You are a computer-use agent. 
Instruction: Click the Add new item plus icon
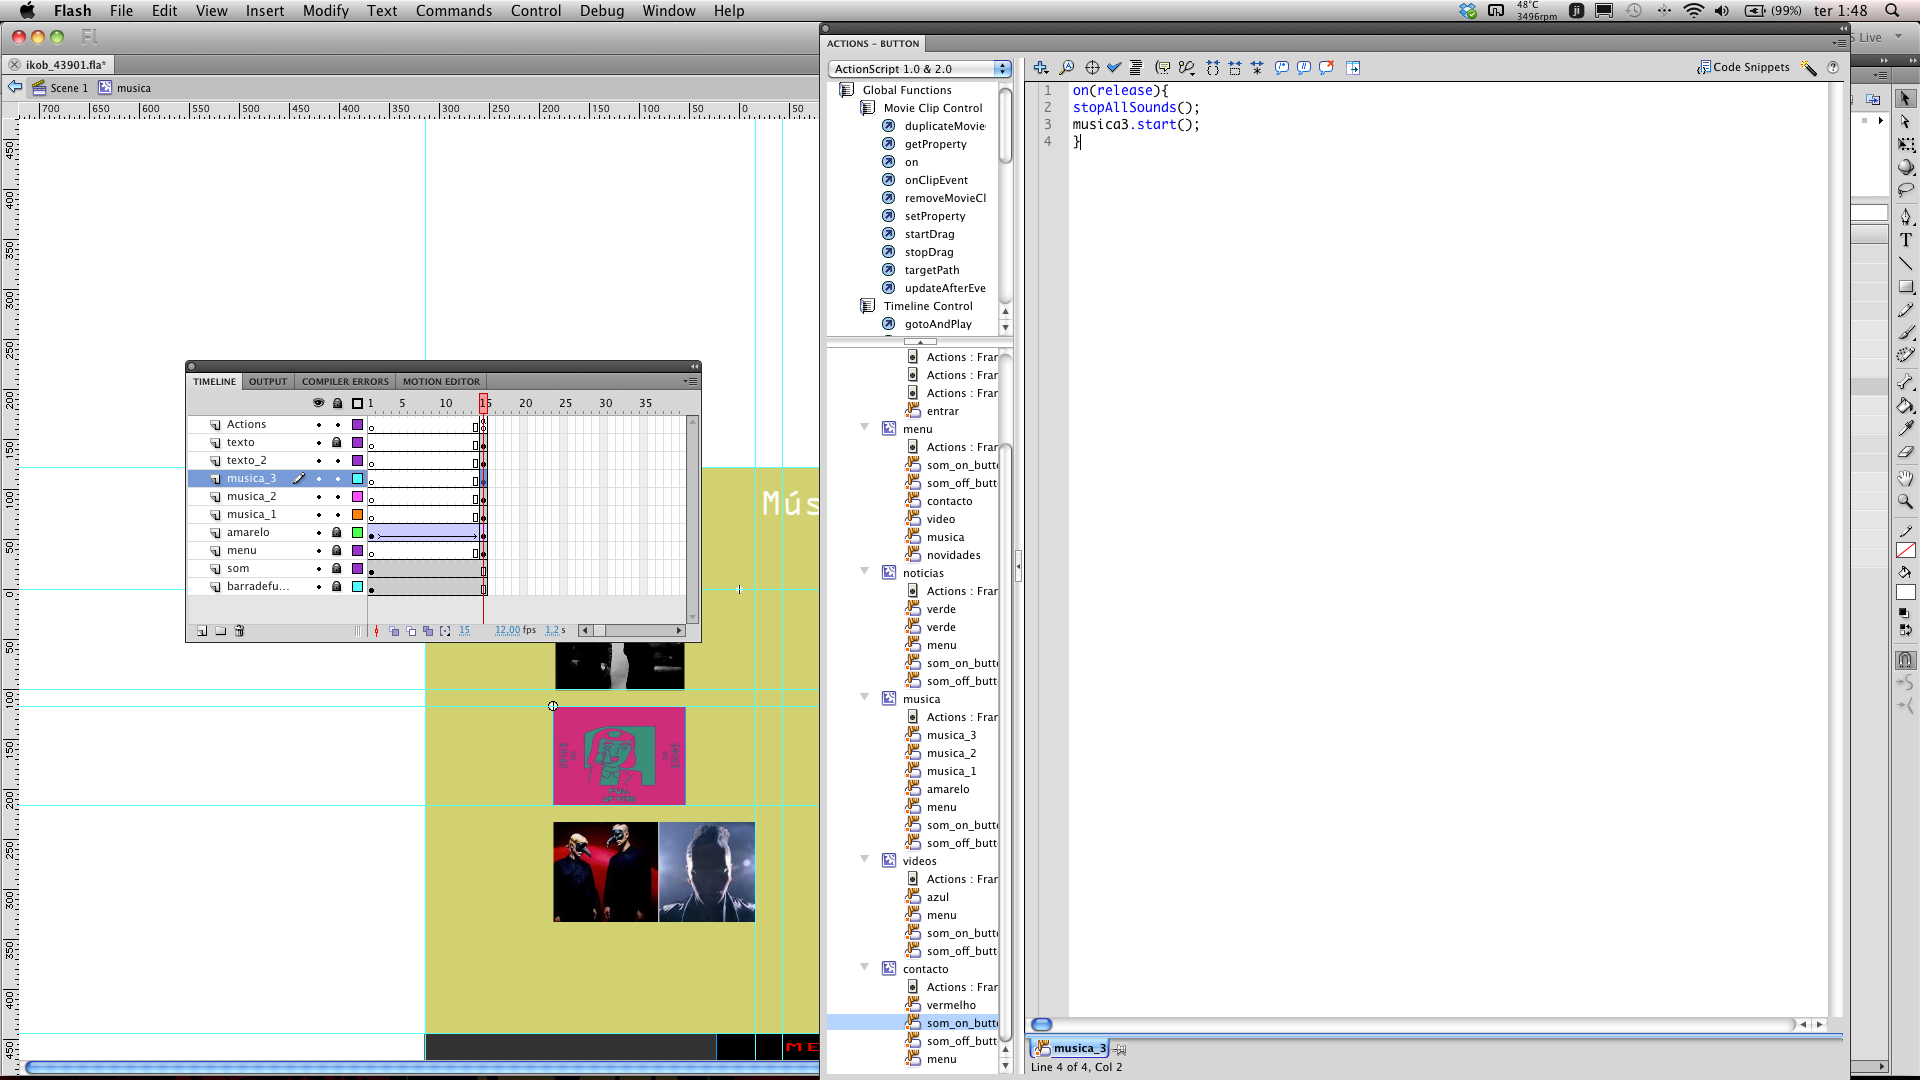pos(1041,68)
